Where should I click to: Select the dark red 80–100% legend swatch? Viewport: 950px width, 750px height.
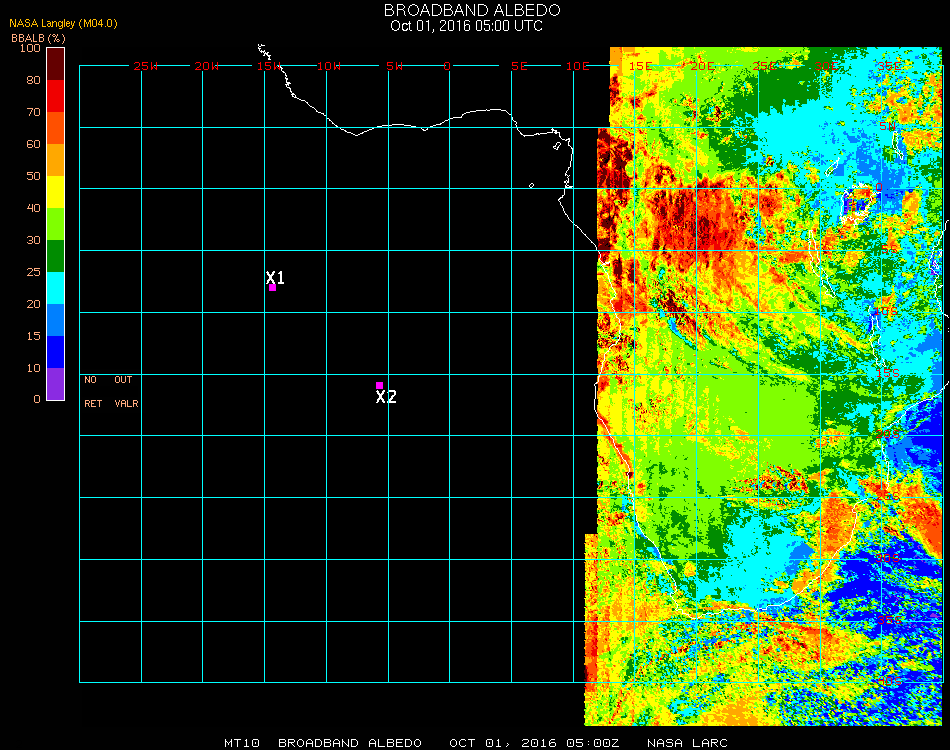(56, 63)
